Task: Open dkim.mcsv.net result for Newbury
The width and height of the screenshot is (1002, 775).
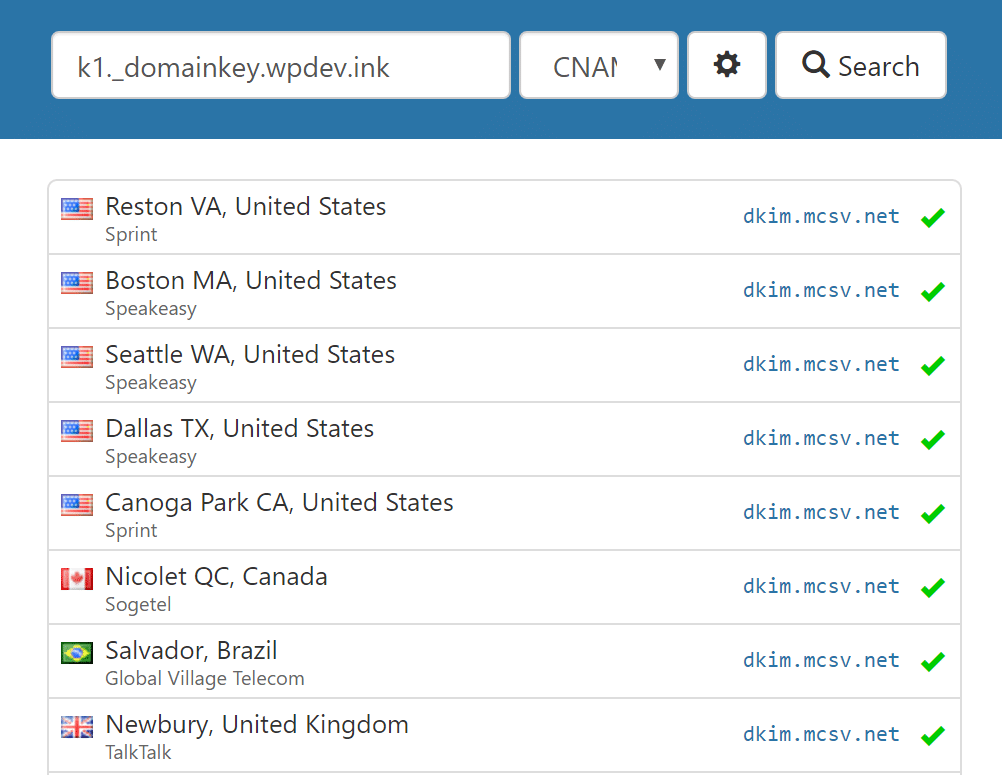Action: click(821, 735)
